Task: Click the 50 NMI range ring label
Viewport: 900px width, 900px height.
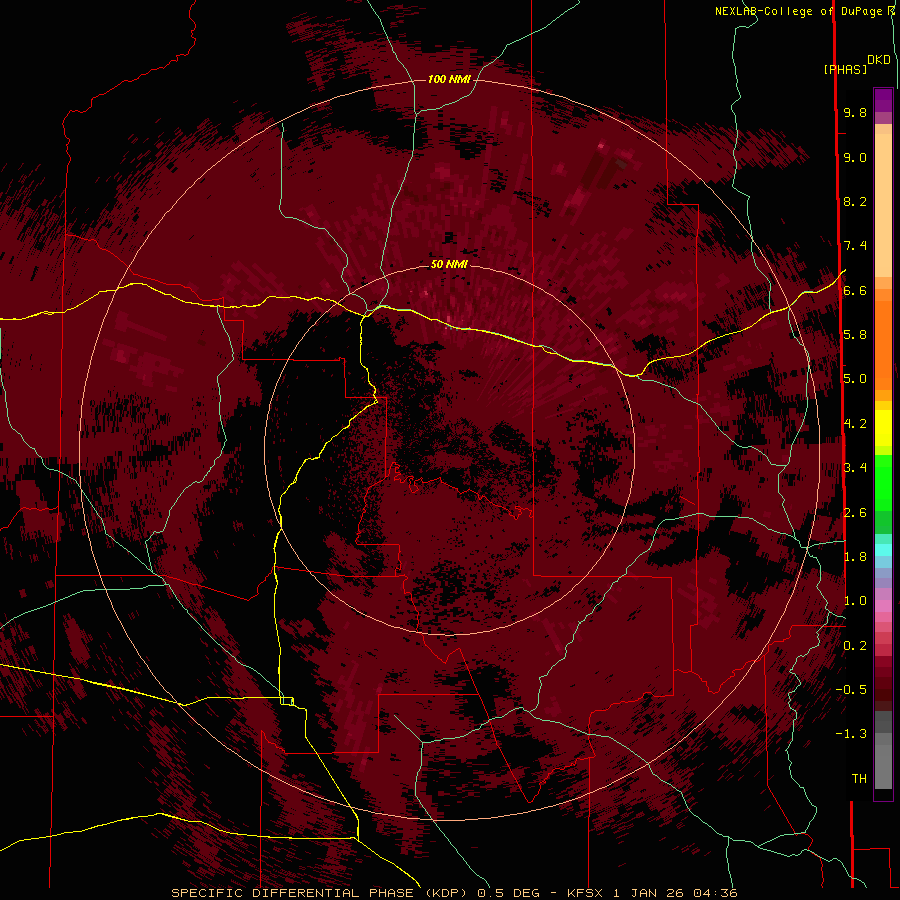Action: [x=449, y=264]
